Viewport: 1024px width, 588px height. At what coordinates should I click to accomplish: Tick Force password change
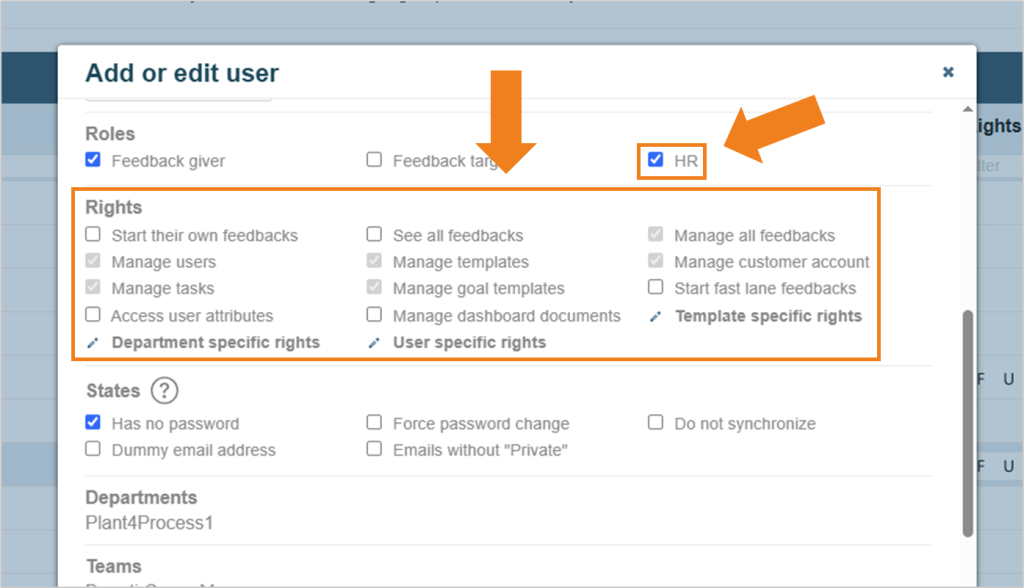(374, 422)
